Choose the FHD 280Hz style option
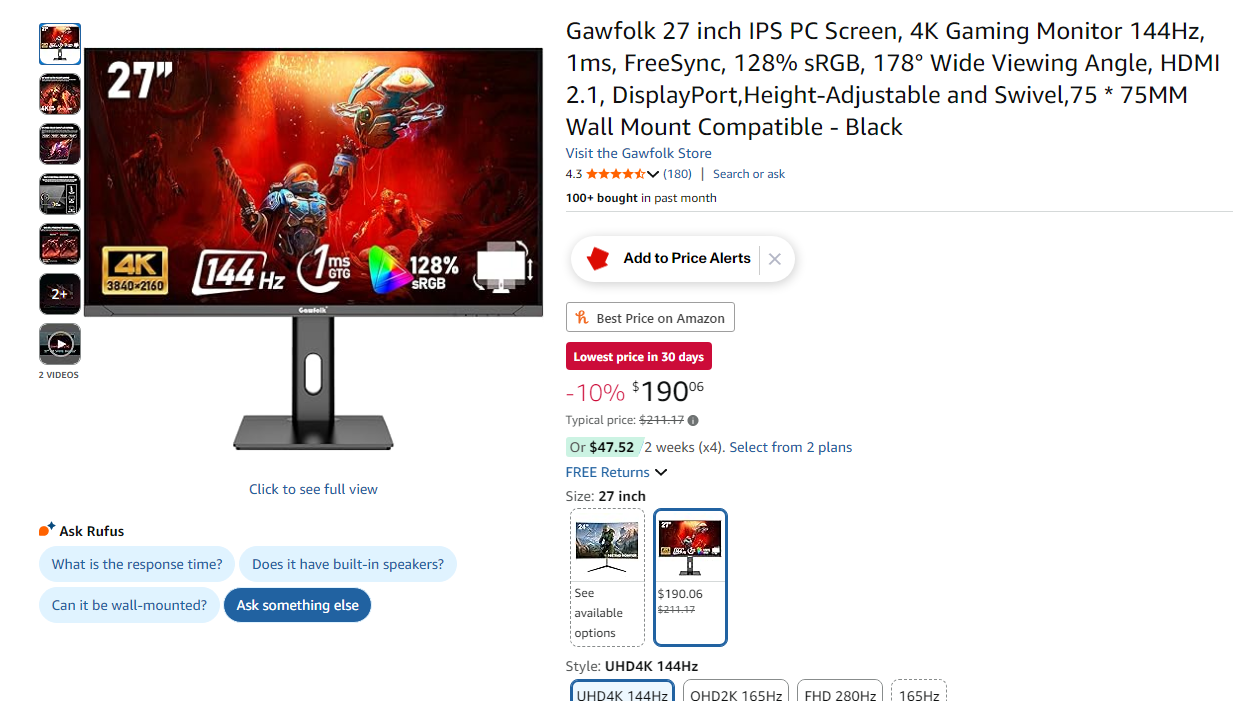 click(840, 693)
